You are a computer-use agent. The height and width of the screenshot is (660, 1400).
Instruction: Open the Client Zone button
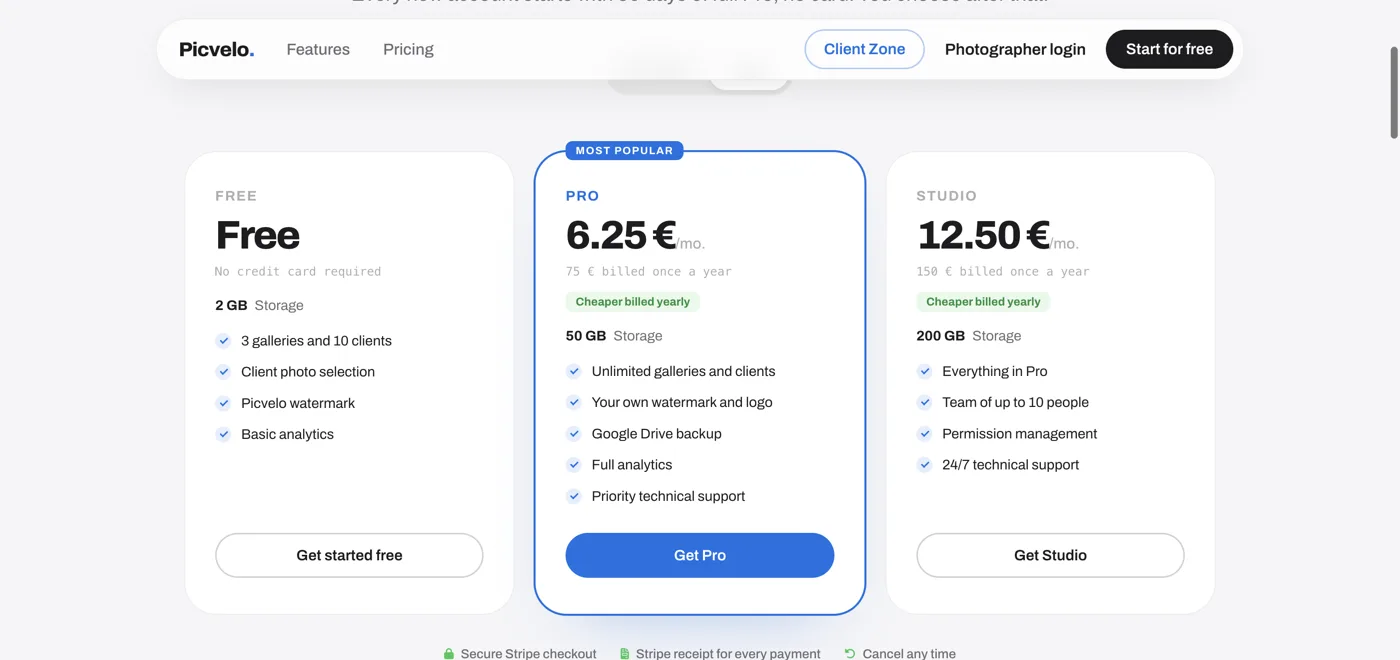864,49
